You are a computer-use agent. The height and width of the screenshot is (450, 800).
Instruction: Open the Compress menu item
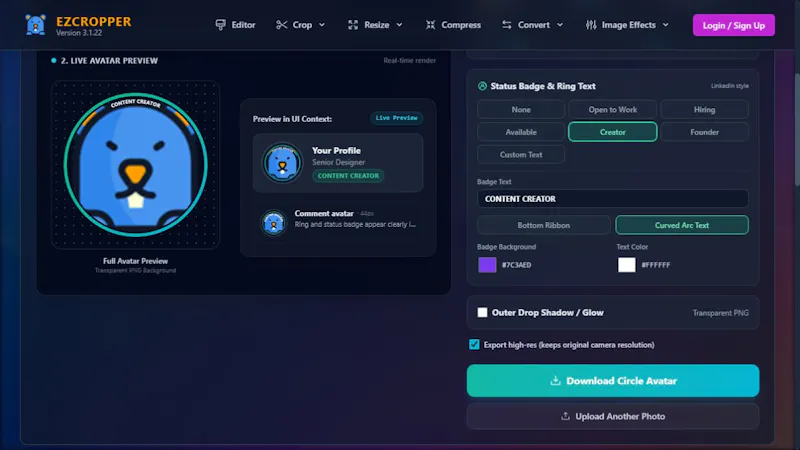pos(453,25)
